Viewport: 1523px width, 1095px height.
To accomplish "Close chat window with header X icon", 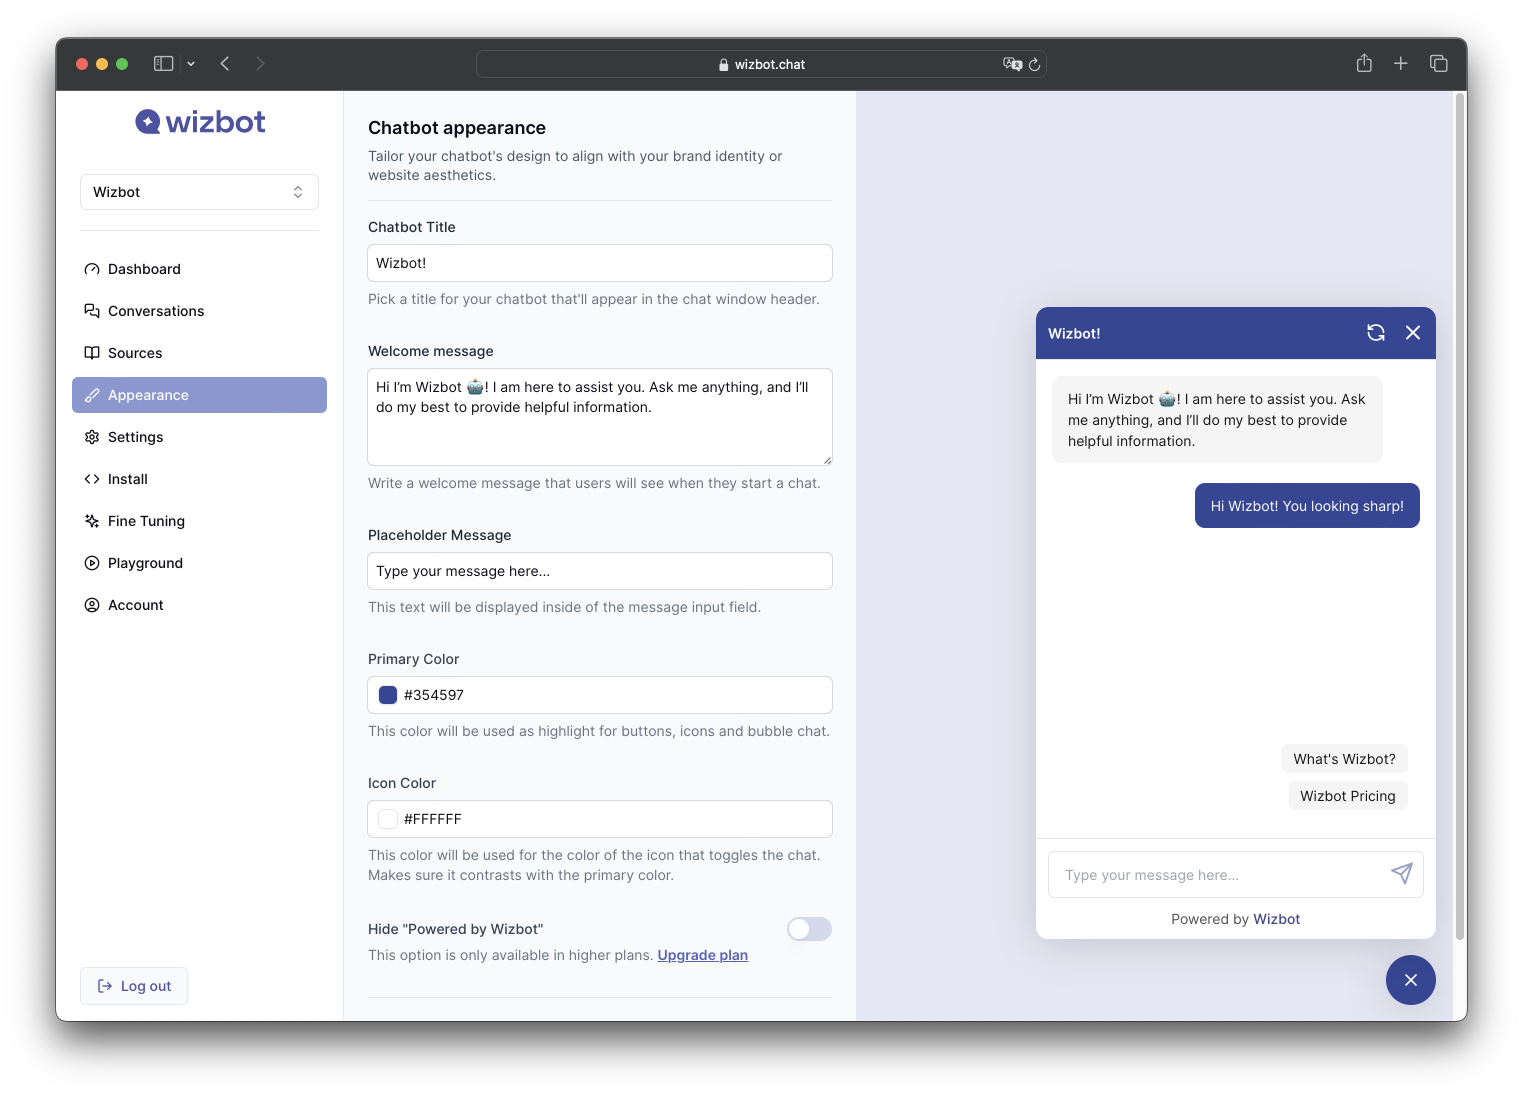I will [x=1413, y=333].
